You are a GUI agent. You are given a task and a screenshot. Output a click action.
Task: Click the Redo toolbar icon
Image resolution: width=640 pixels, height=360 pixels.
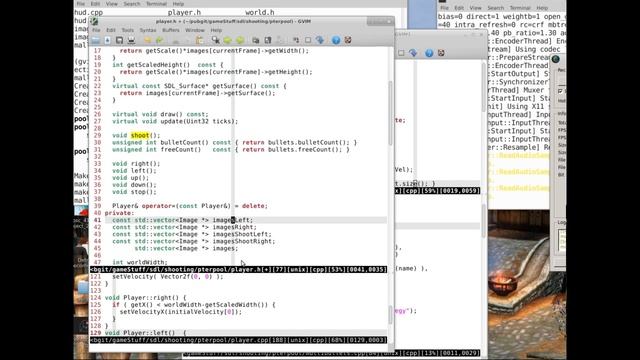160,40
